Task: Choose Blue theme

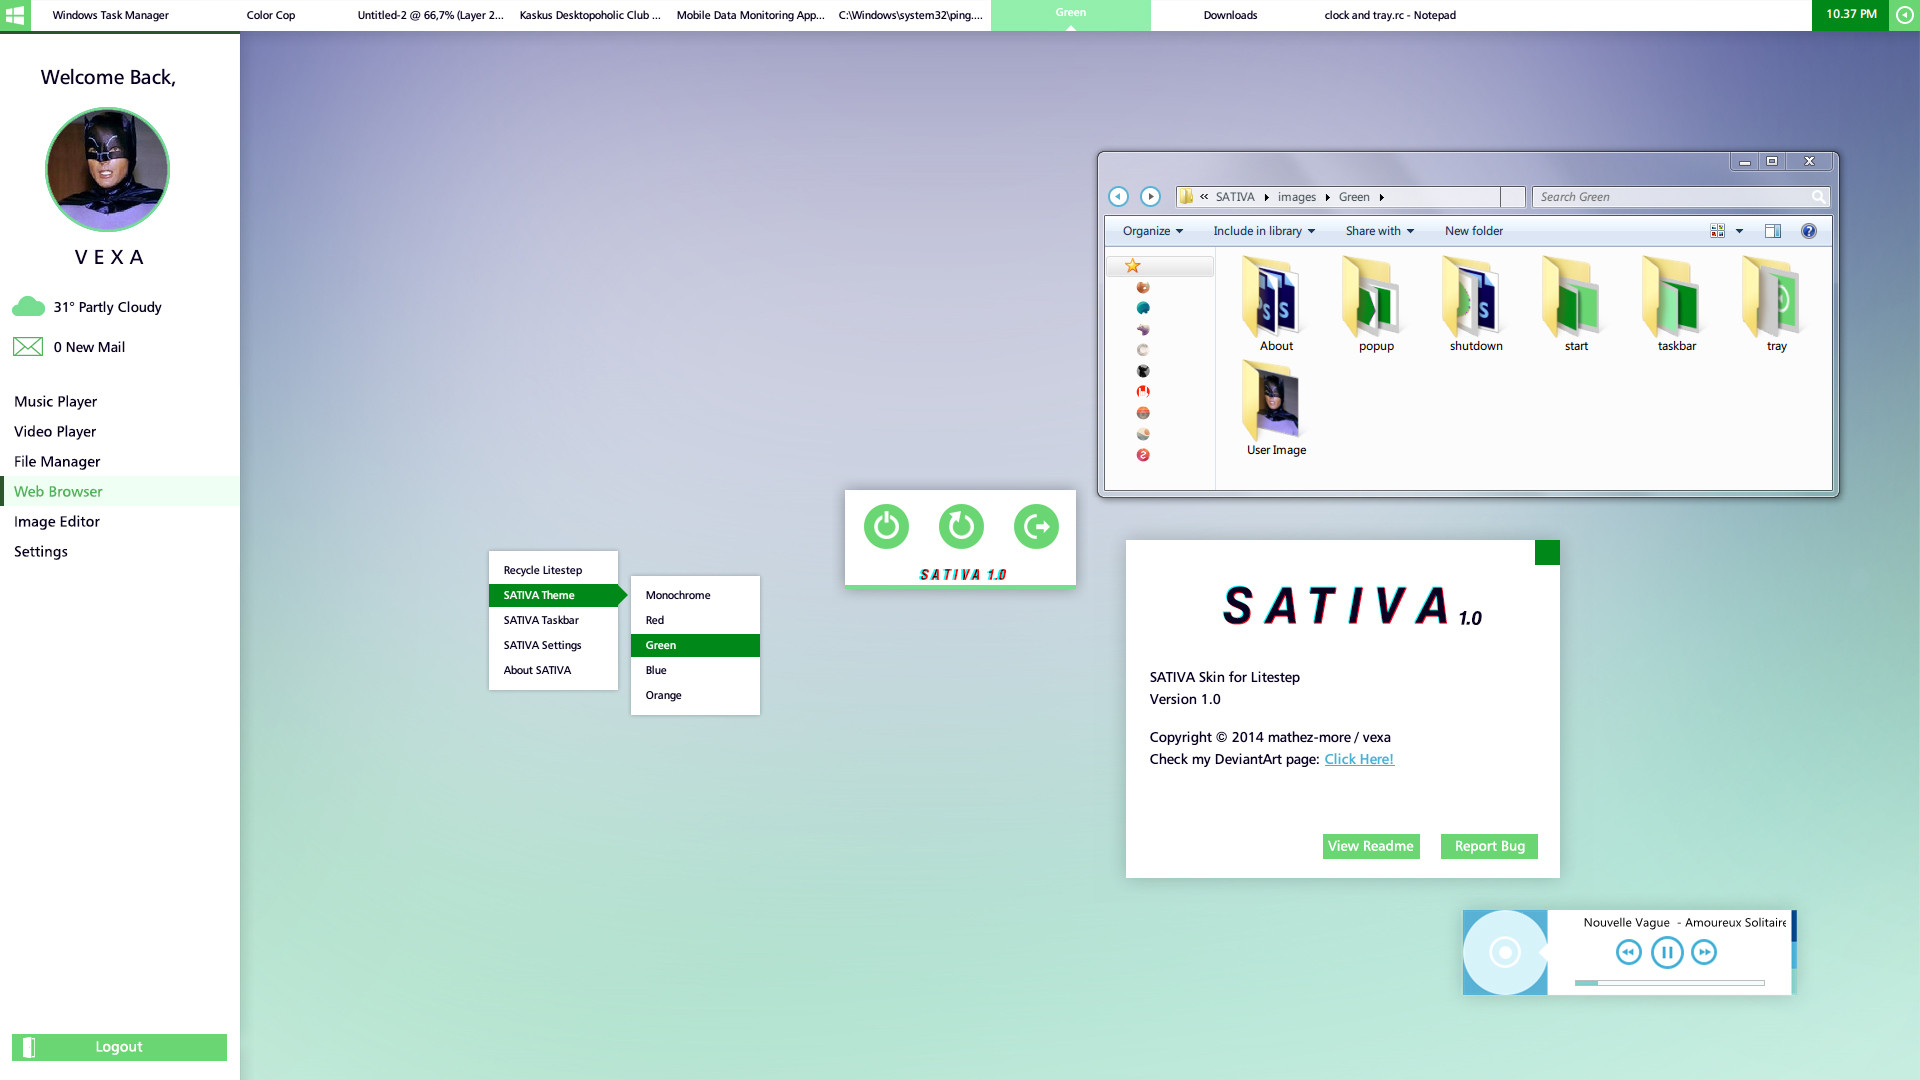Action: 695,670
